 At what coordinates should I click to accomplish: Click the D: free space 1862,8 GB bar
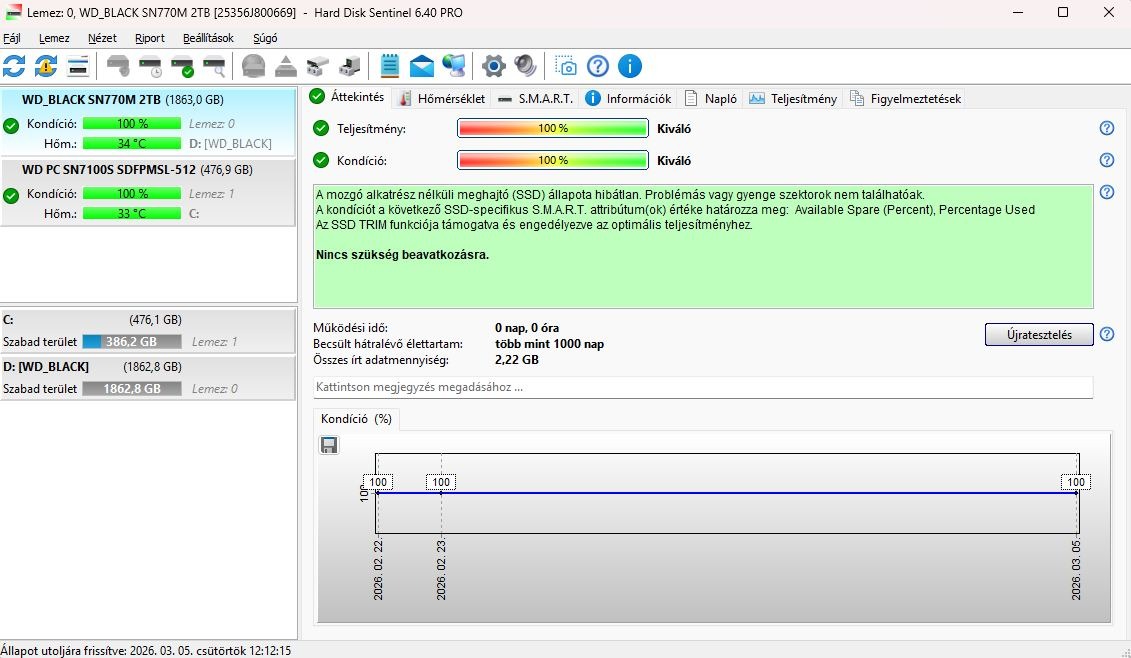[132, 388]
